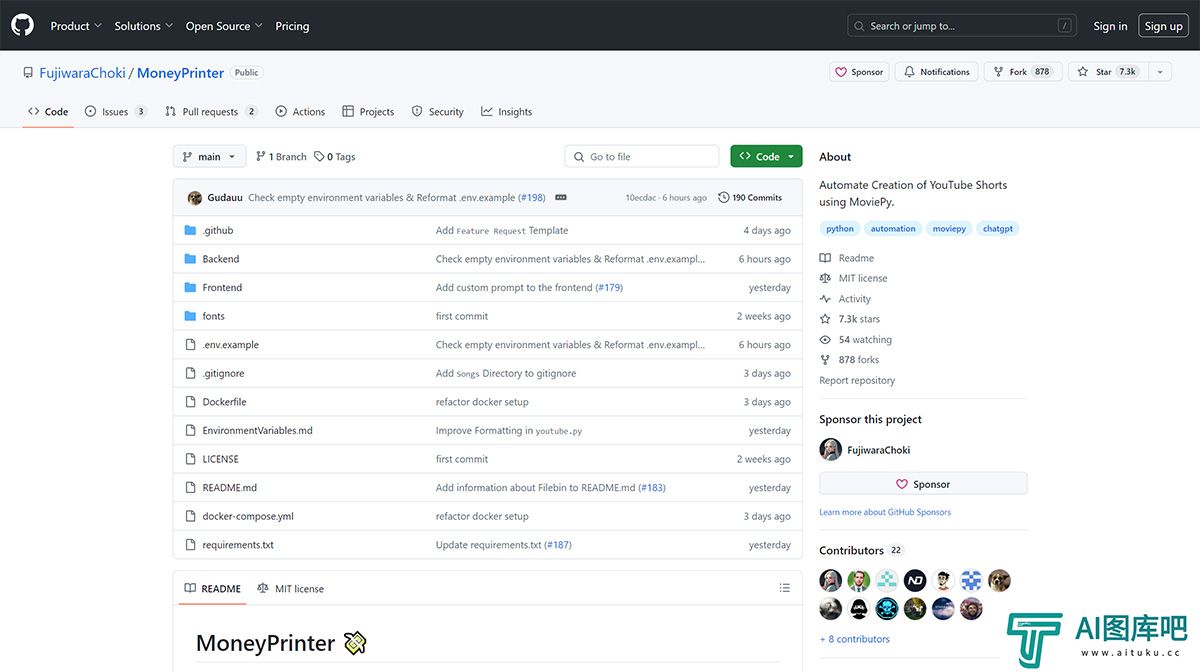Fork the repository using Fork button
The width and height of the screenshot is (1200, 672).
point(1020,72)
